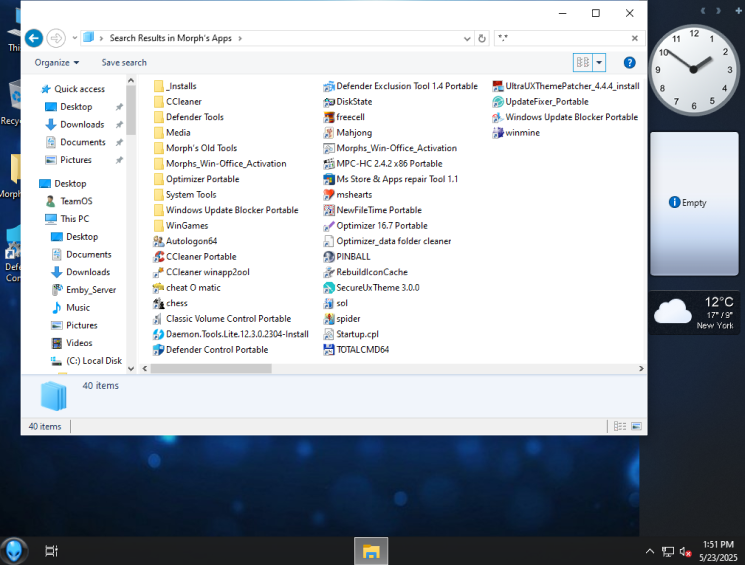Select the Mahjong icon
745x565 pixels.
tap(329, 133)
